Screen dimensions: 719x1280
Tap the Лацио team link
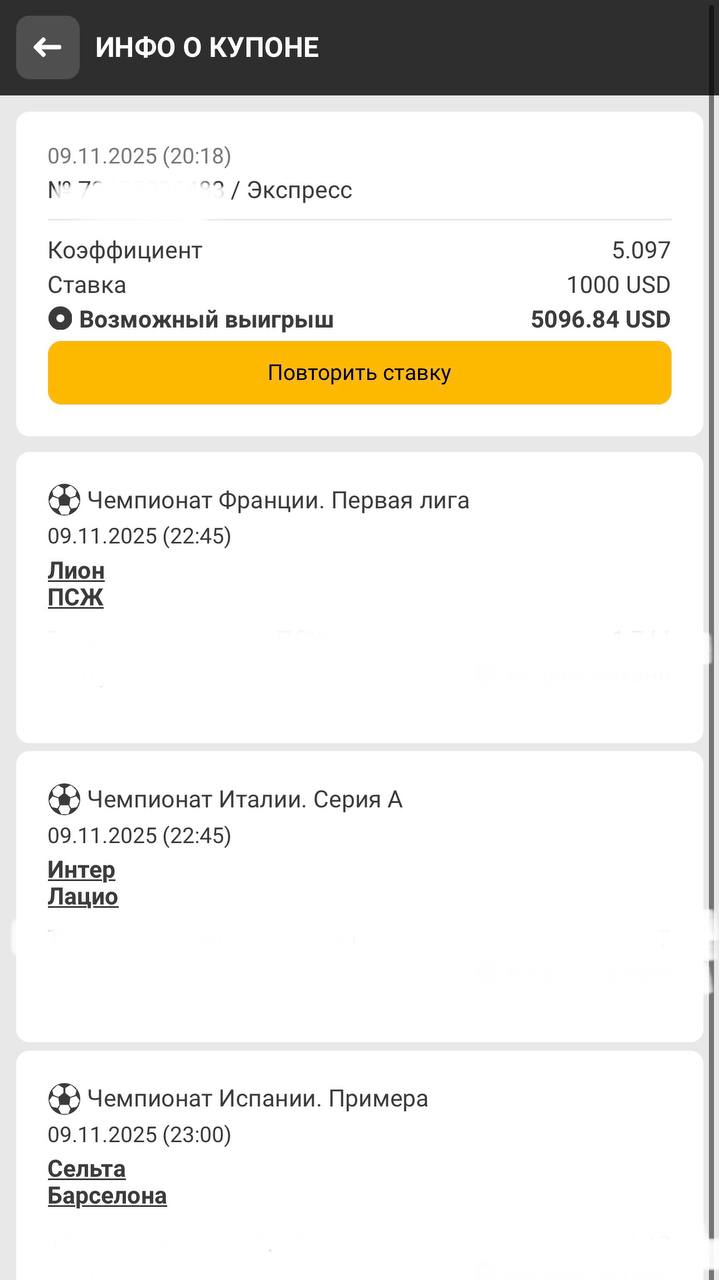coord(83,897)
